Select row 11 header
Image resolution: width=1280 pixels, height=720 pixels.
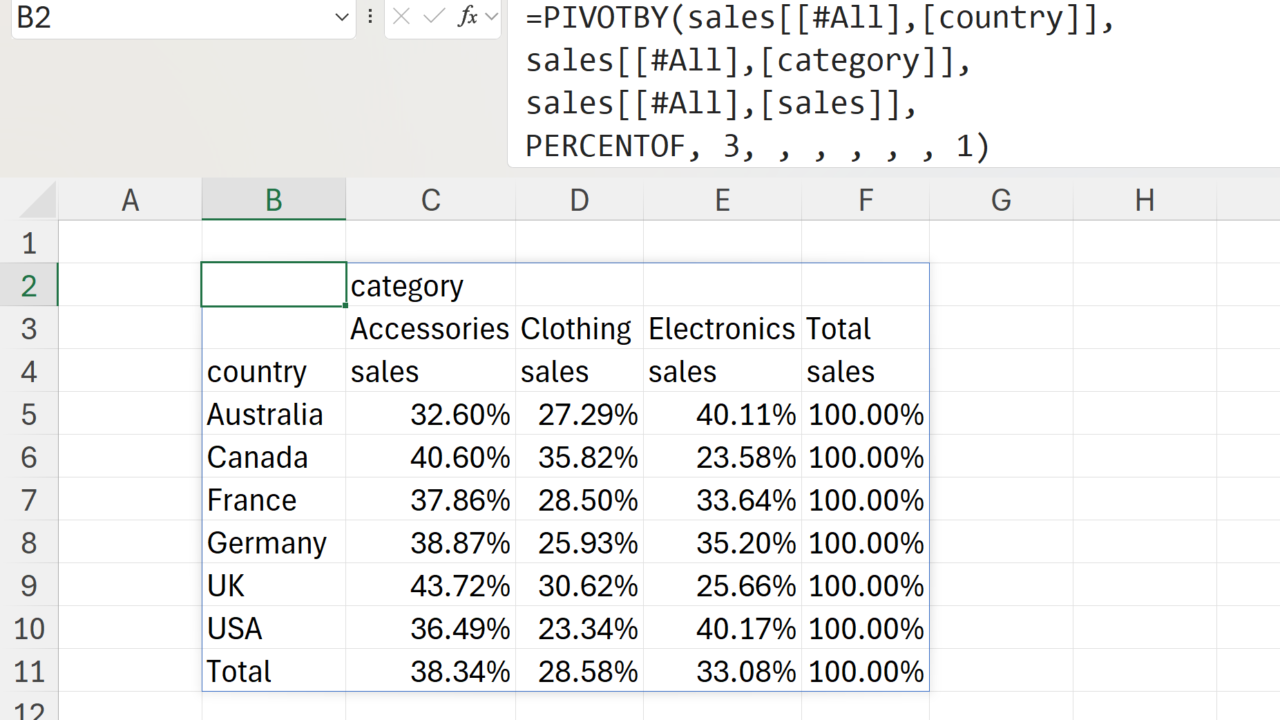pos(28,671)
